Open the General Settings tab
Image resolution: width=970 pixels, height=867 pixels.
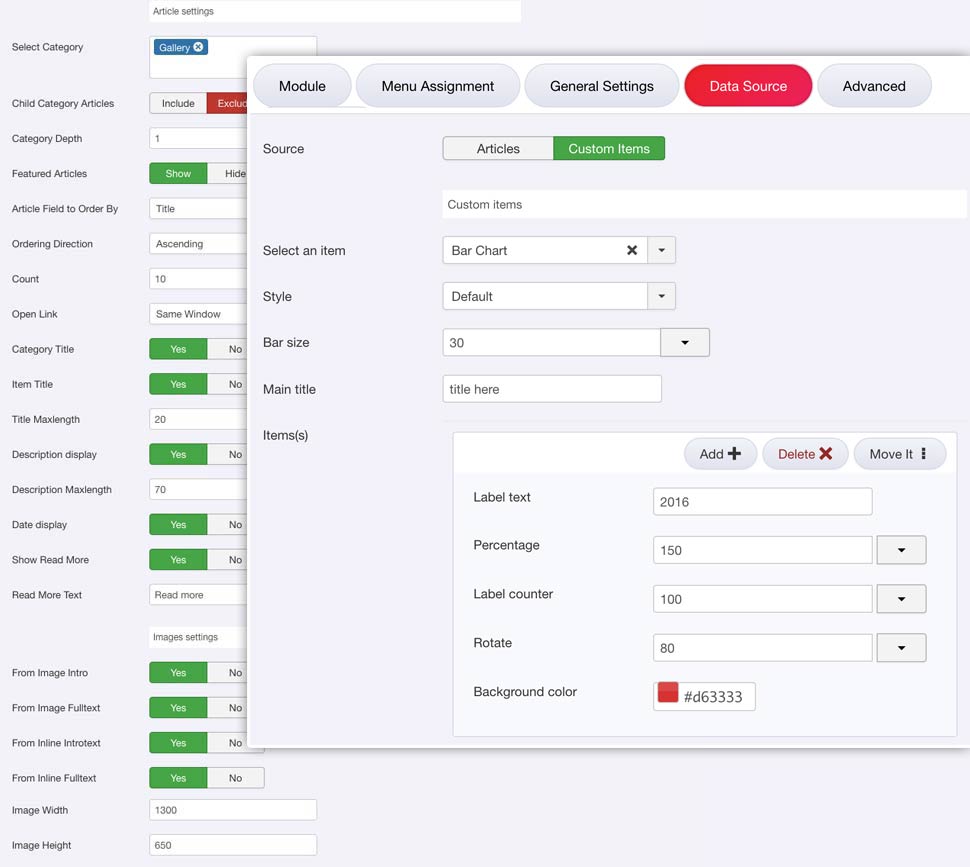pyautogui.click(x=602, y=86)
